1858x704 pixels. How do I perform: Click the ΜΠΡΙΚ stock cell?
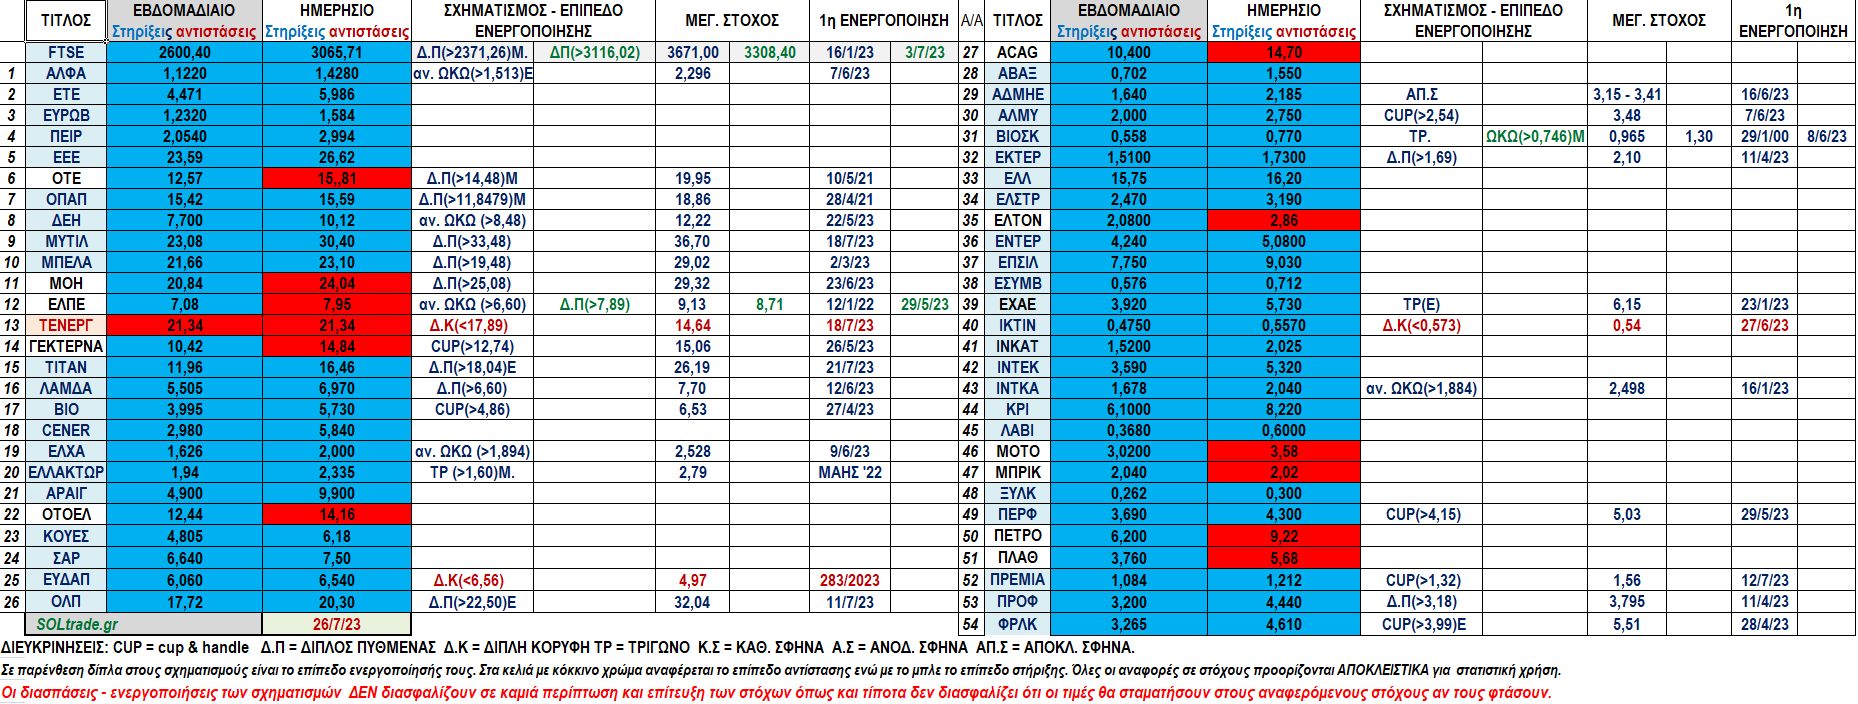1017,472
